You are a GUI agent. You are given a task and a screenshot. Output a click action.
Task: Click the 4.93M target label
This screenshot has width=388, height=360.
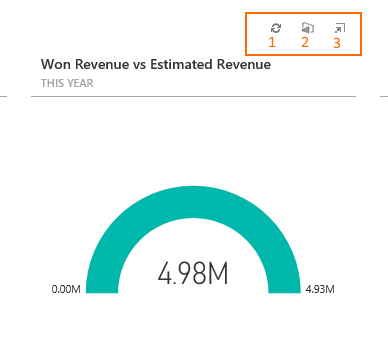[x=320, y=289]
